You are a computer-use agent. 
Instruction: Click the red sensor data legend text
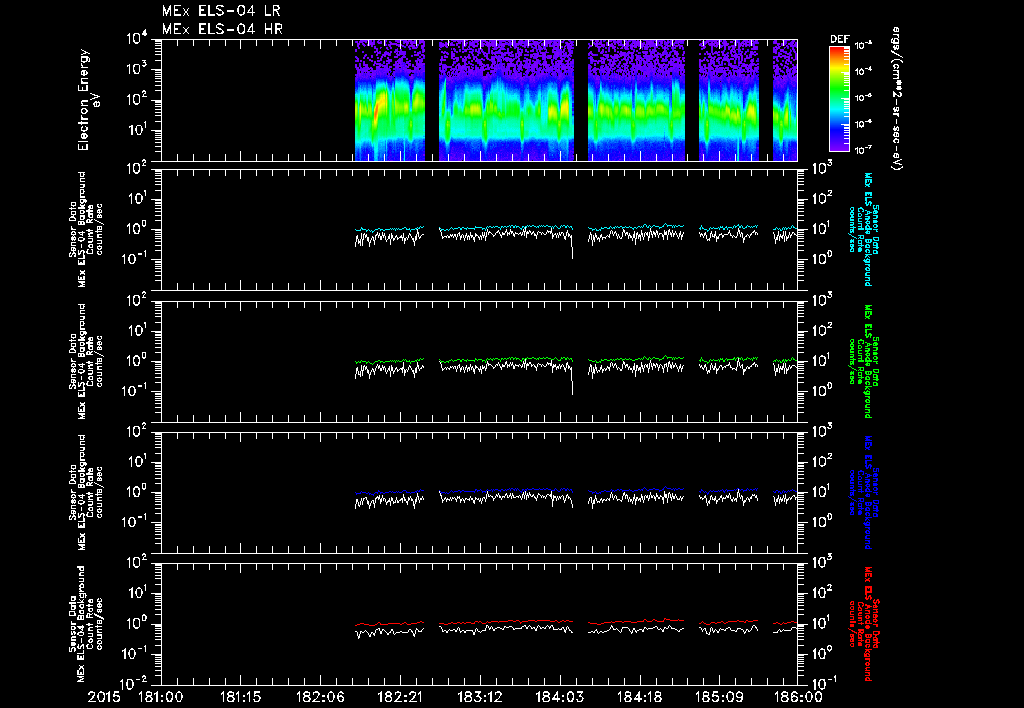coord(868,622)
